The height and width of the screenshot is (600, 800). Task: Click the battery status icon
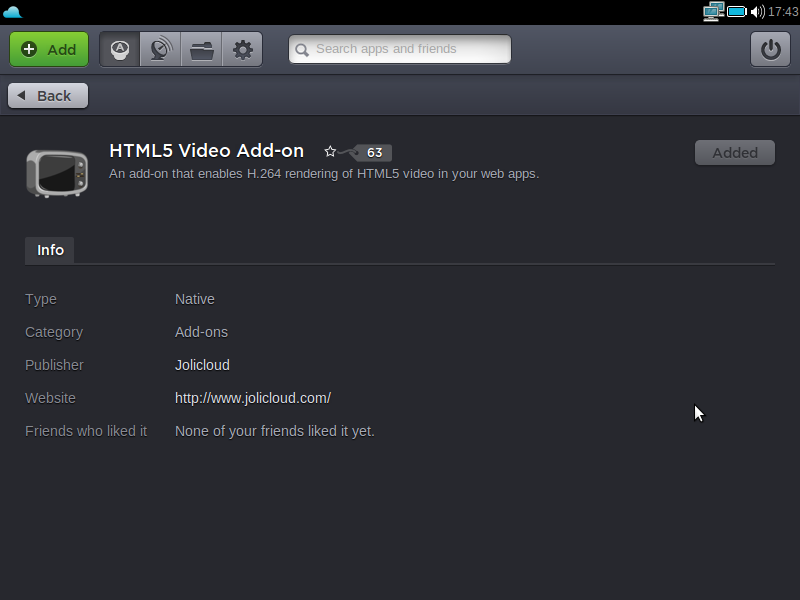pyautogui.click(x=737, y=12)
